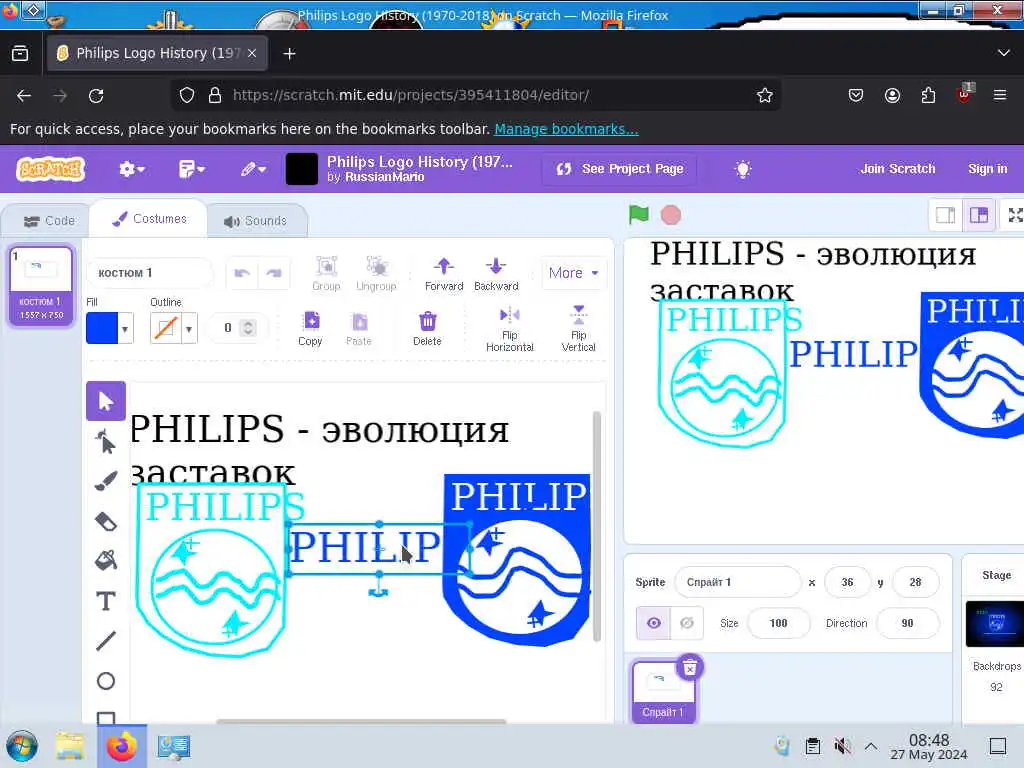Ungroup the selected objects

pyautogui.click(x=376, y=273)
